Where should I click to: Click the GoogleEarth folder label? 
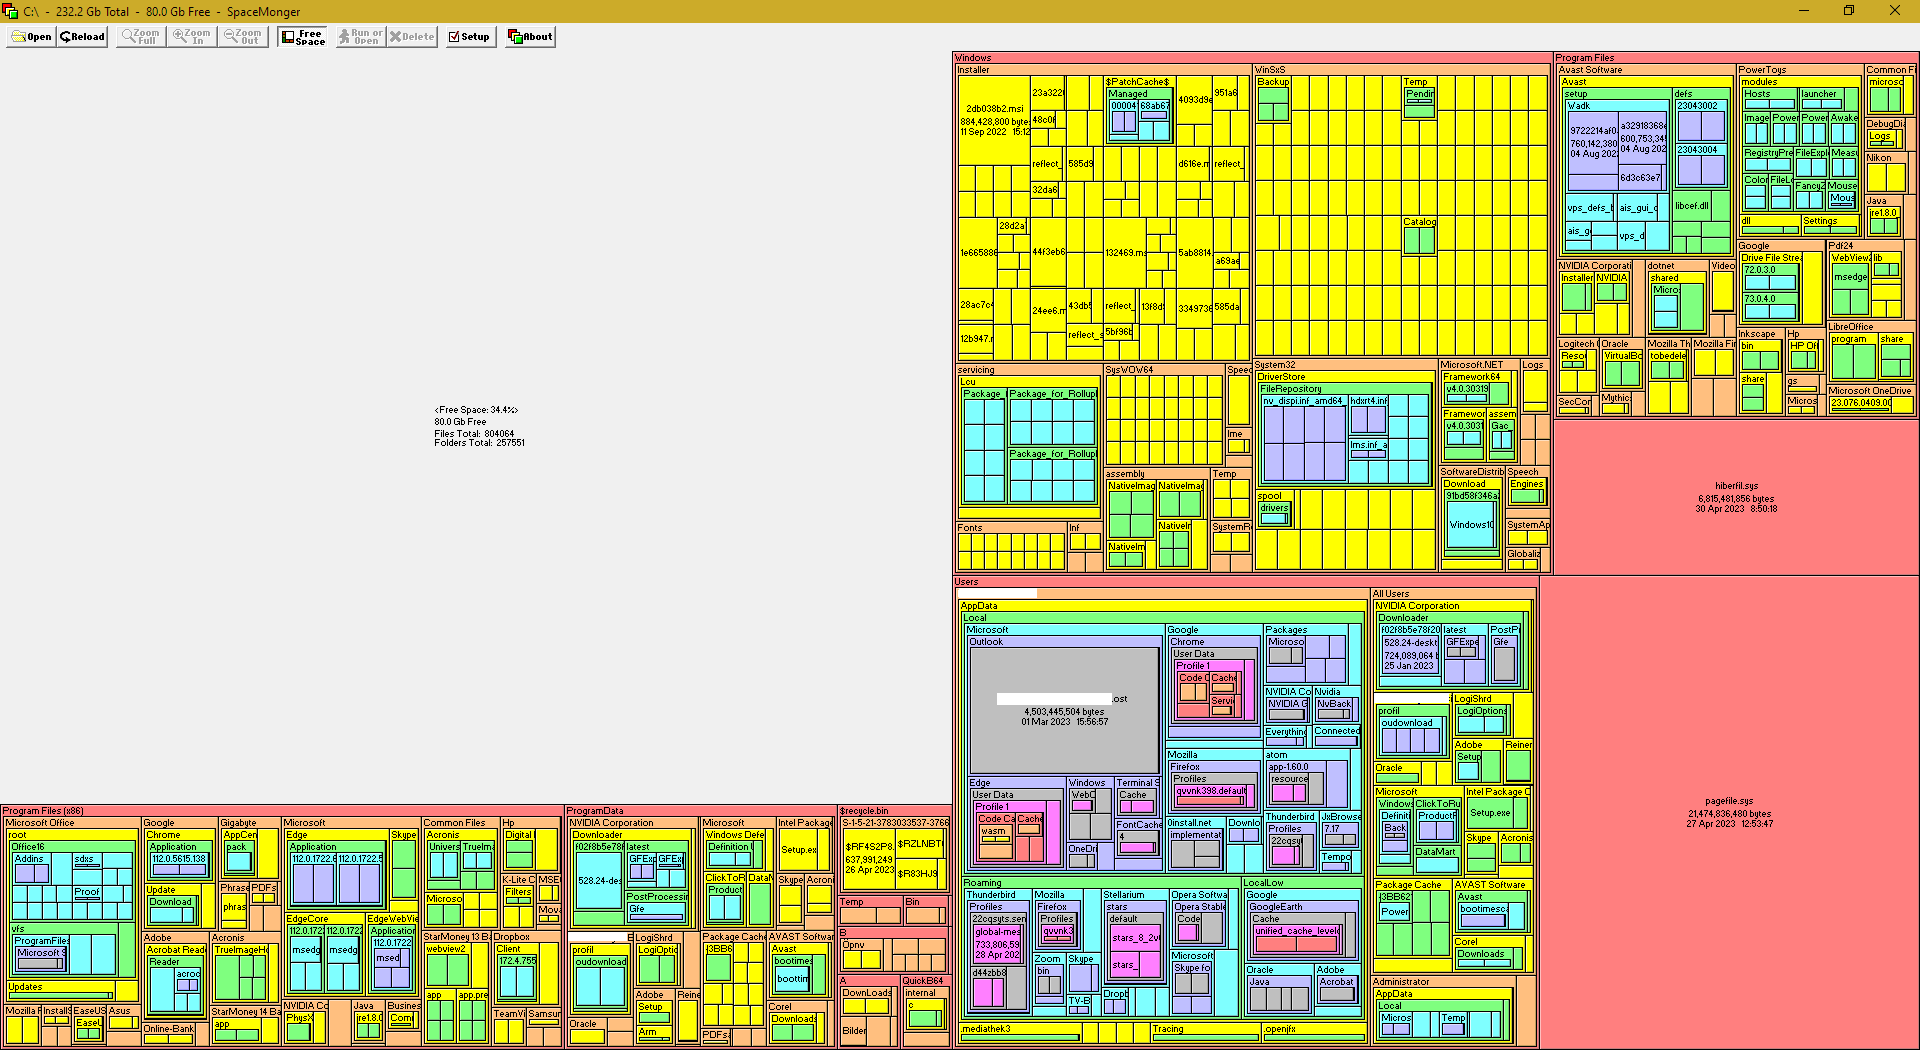click(1275, 907)
